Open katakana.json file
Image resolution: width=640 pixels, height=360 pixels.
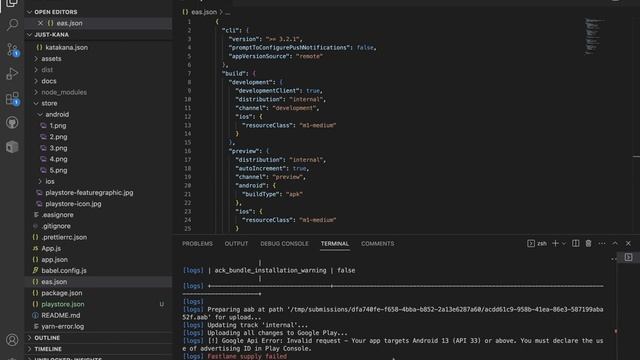66,47
